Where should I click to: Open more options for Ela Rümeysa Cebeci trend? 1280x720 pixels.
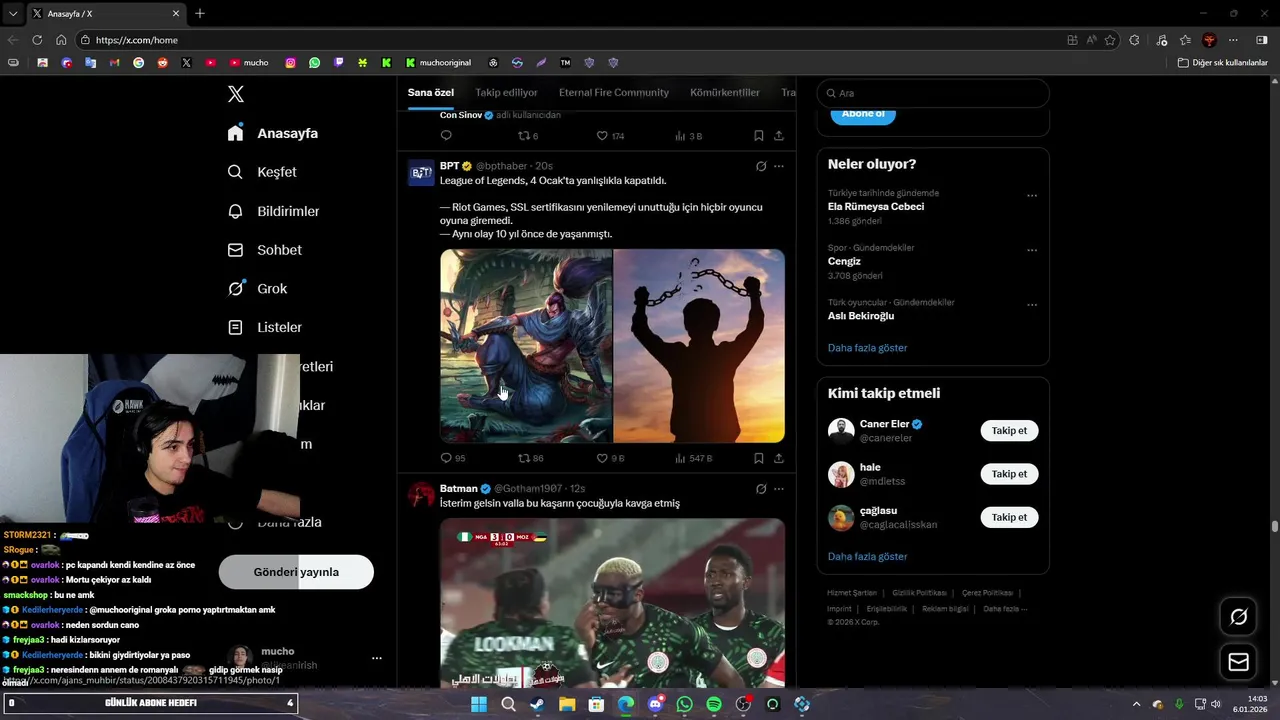(x=1032, y=196)
